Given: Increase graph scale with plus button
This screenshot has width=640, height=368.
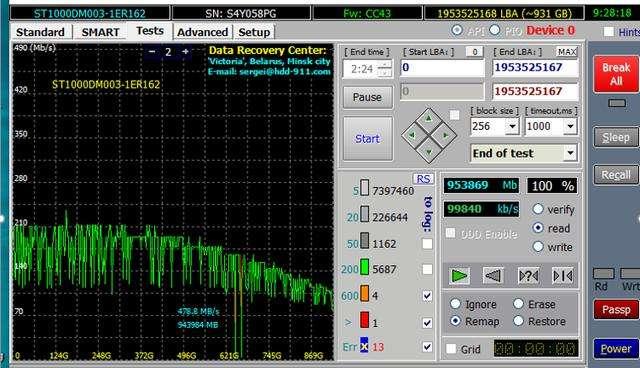Looking at the screenshot, I should point(185,52).
